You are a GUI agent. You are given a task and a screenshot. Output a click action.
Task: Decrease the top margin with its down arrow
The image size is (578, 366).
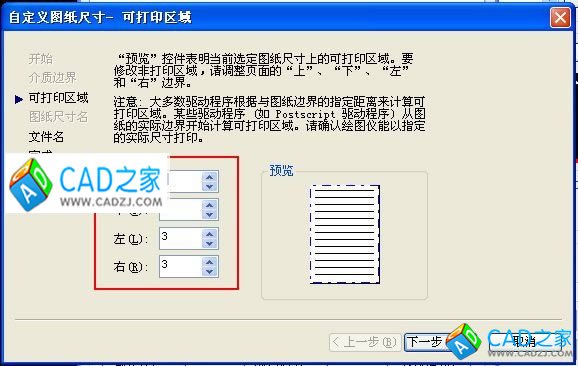[210, 187]
